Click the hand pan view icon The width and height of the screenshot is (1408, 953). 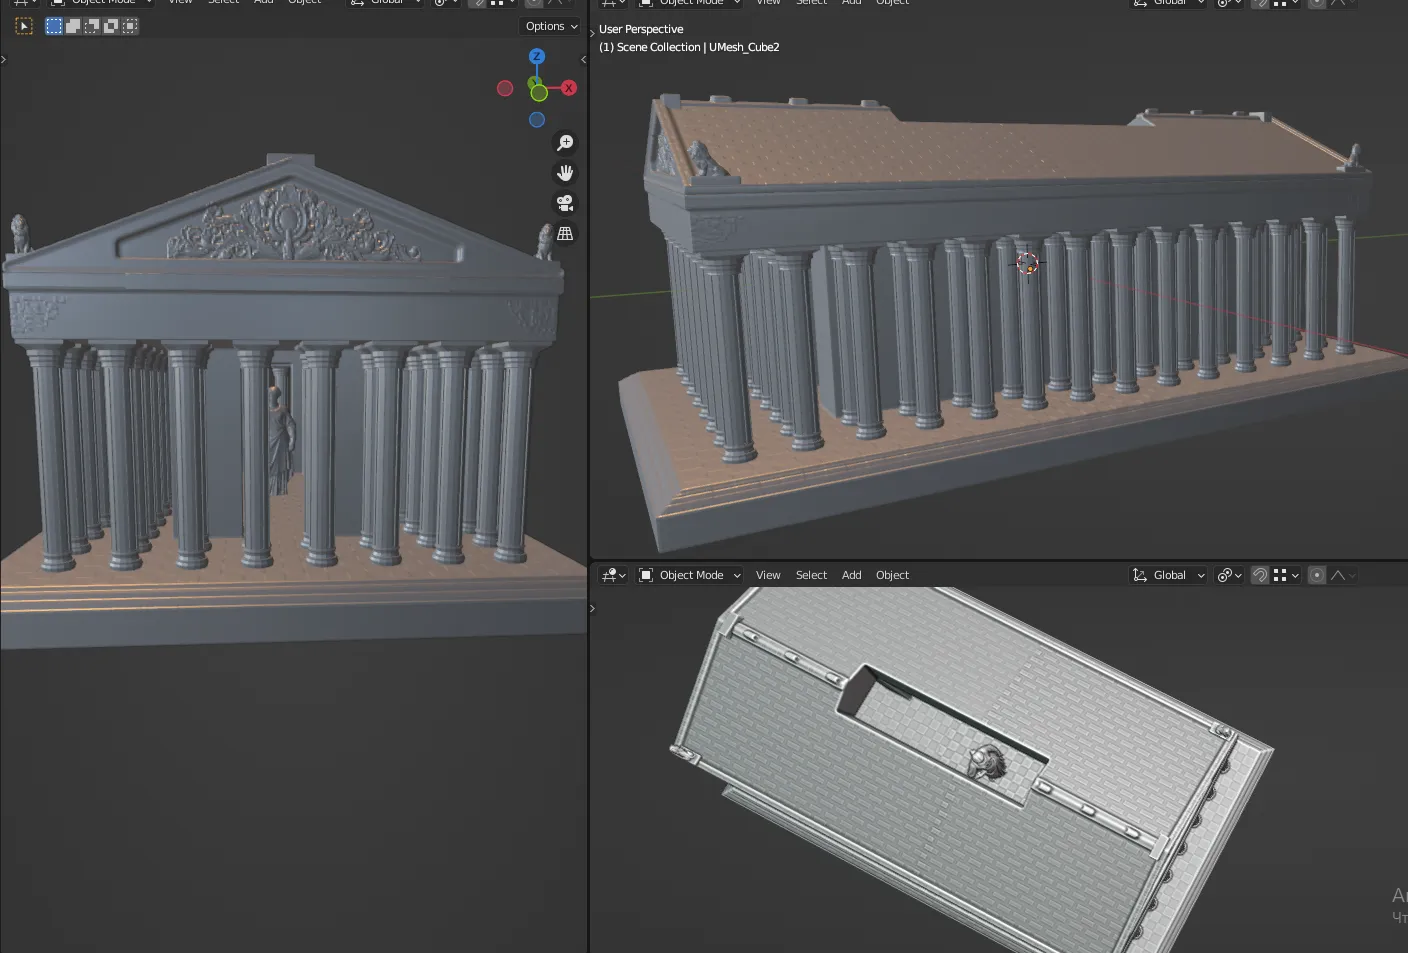(565, 172)
